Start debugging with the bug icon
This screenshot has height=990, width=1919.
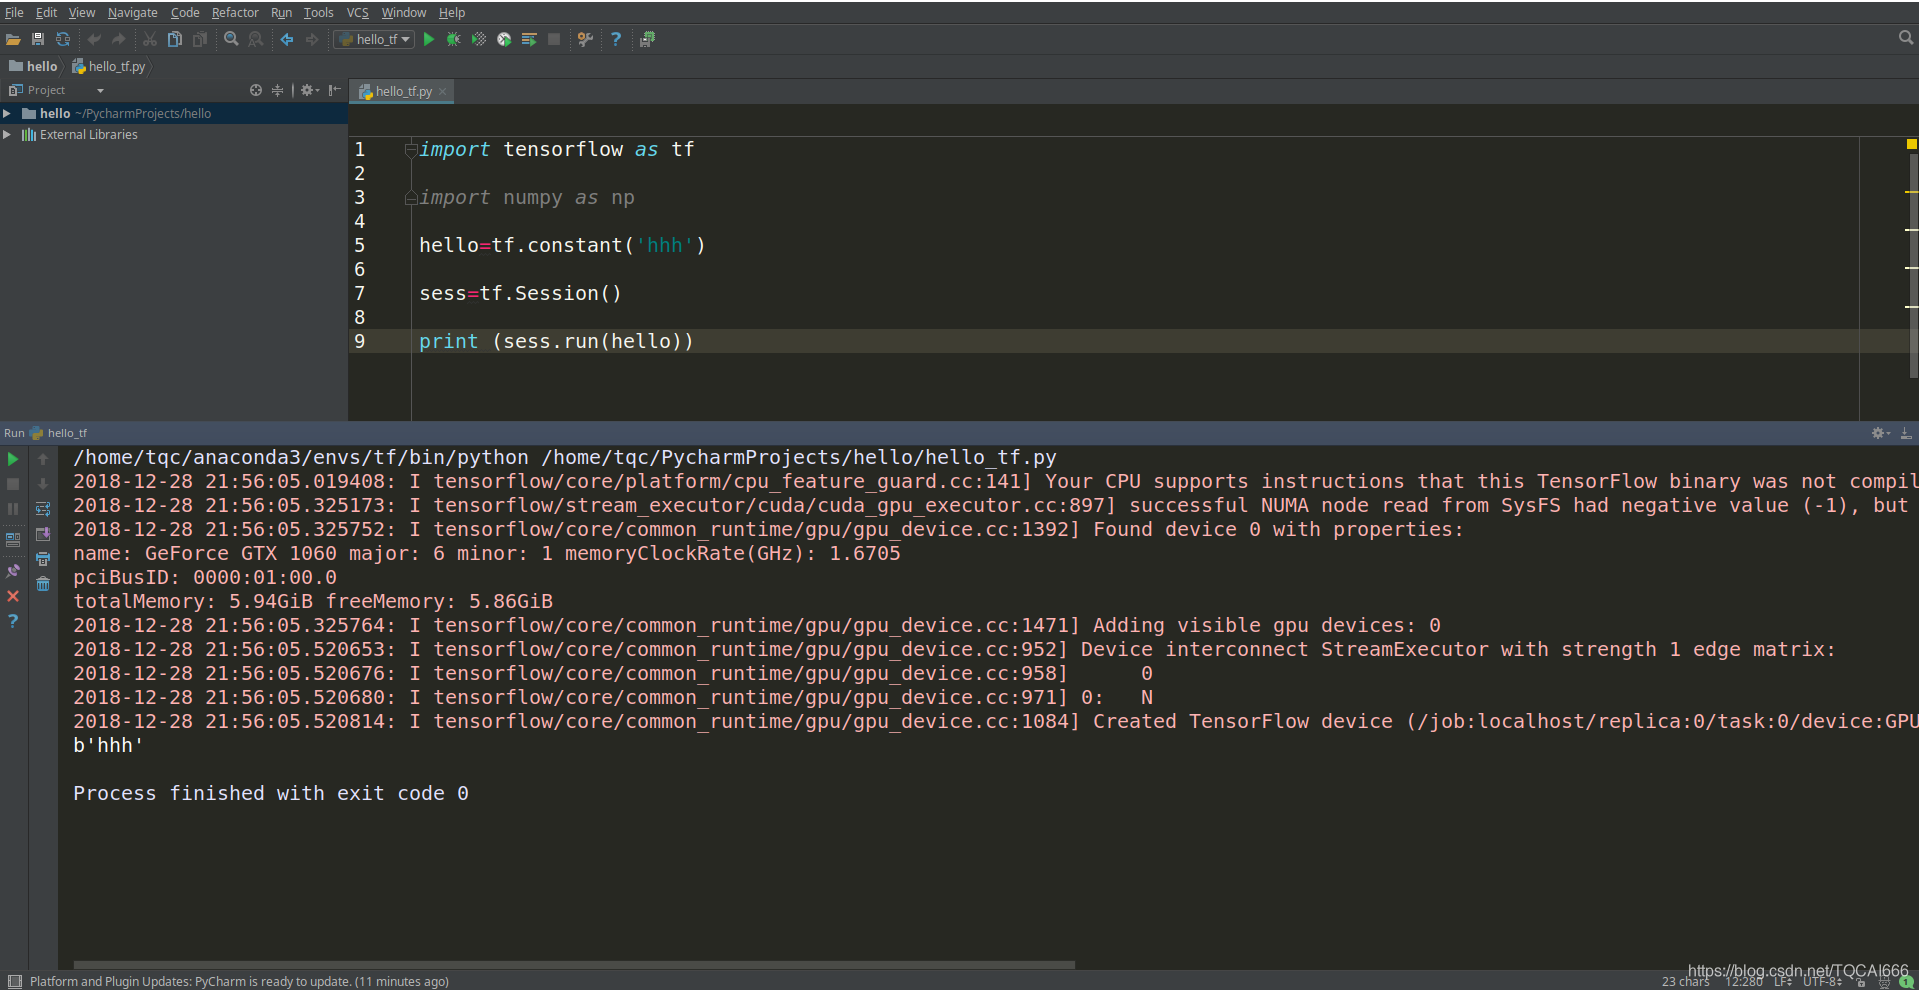tap(454, 39)
